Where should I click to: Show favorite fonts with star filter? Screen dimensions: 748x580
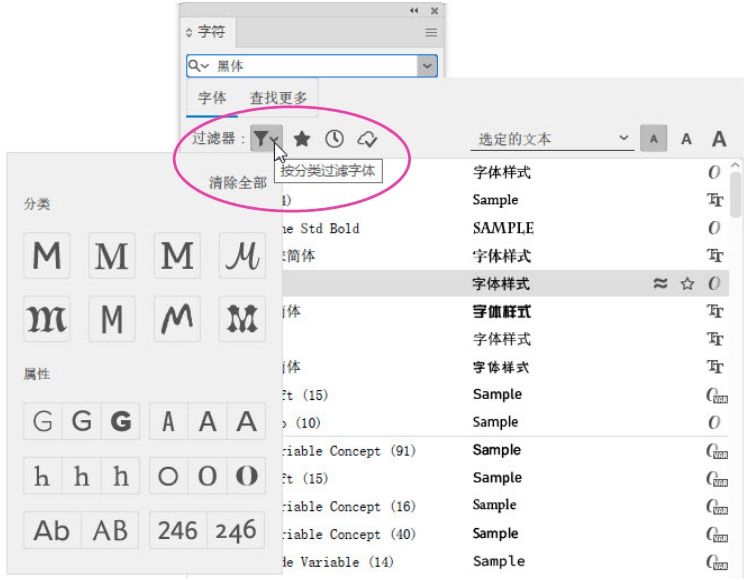coord(301,139)
